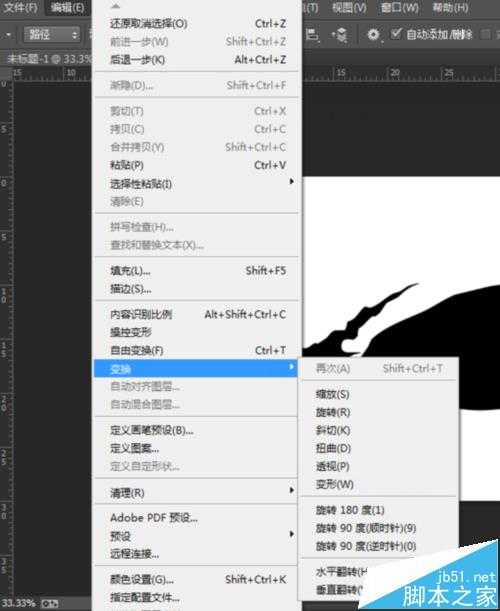Image resolution: width=500 pixels, height=611 pixels.
Task: Choose 渐隐(D)... menu item
Action: click(197, 85)
